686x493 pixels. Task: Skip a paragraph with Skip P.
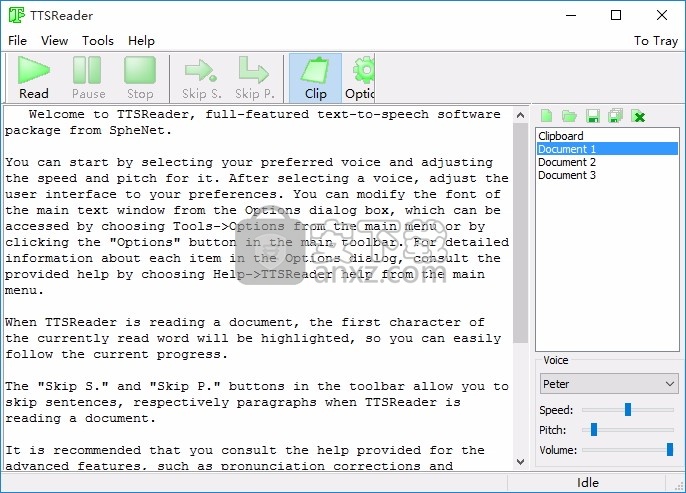pyautogui.click(x=254, y=78)
